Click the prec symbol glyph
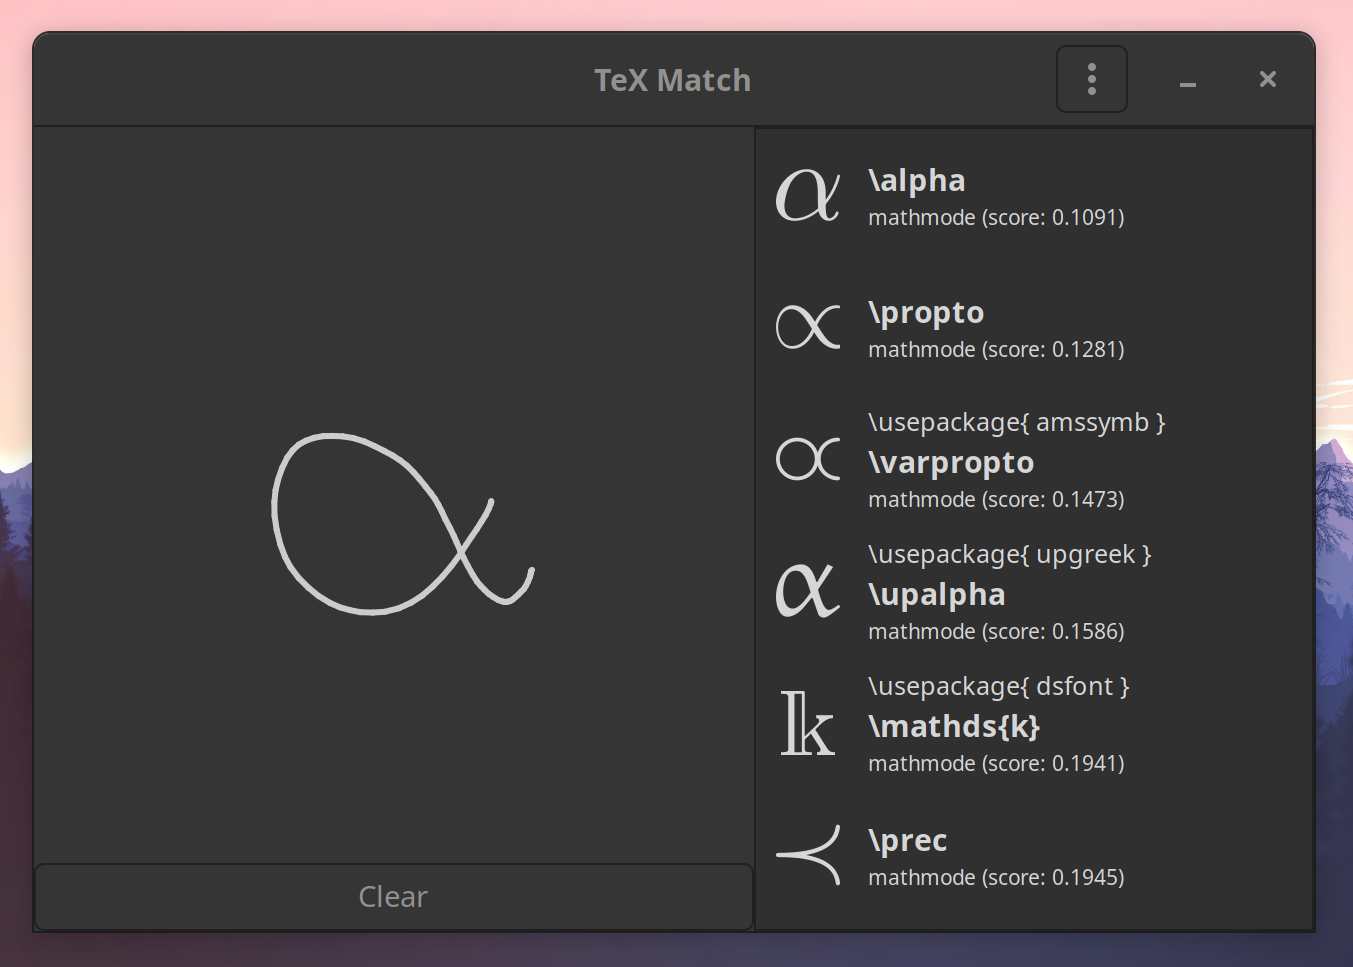1353x967 pixels. point(808,855)
